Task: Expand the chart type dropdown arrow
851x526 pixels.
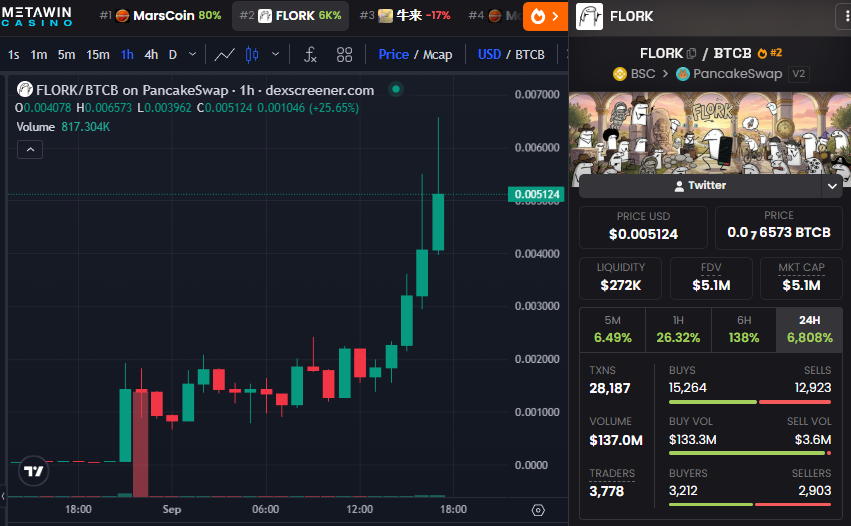Action: pos(275,54)
